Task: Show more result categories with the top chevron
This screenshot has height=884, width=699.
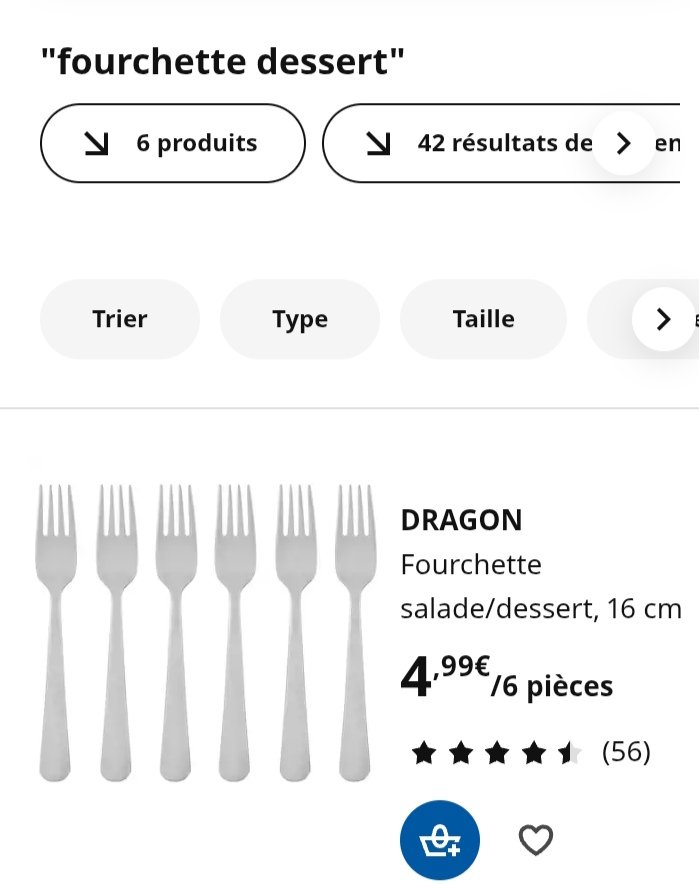Action: tap(623, 143)
